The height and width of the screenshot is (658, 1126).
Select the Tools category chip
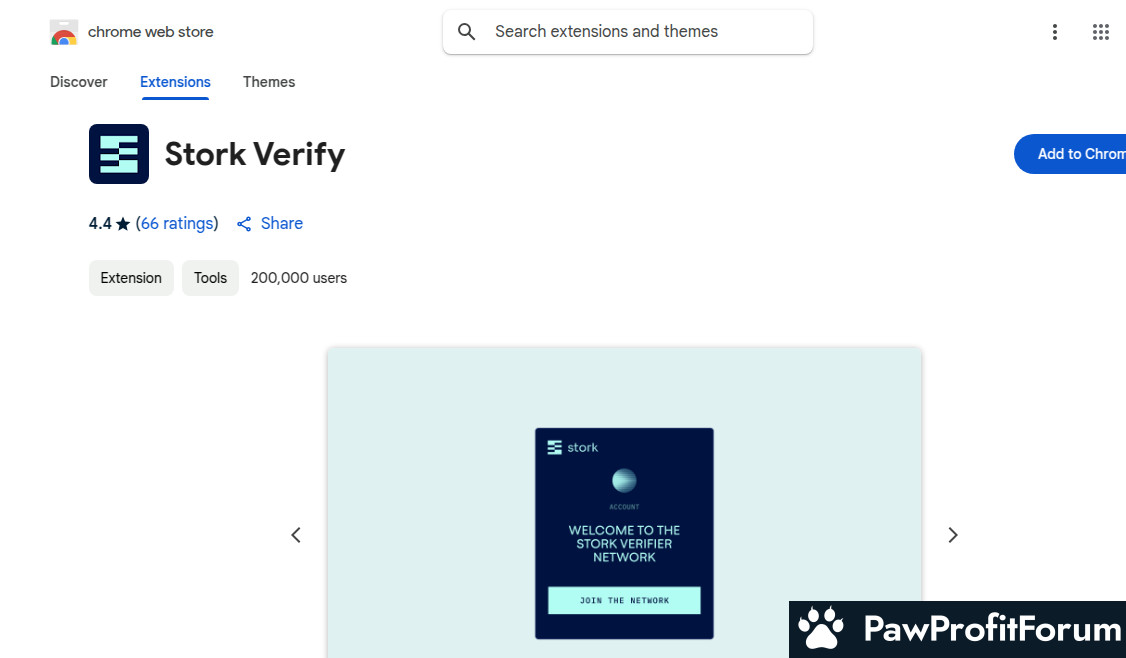pyautogui.click(x=210, y=278)
